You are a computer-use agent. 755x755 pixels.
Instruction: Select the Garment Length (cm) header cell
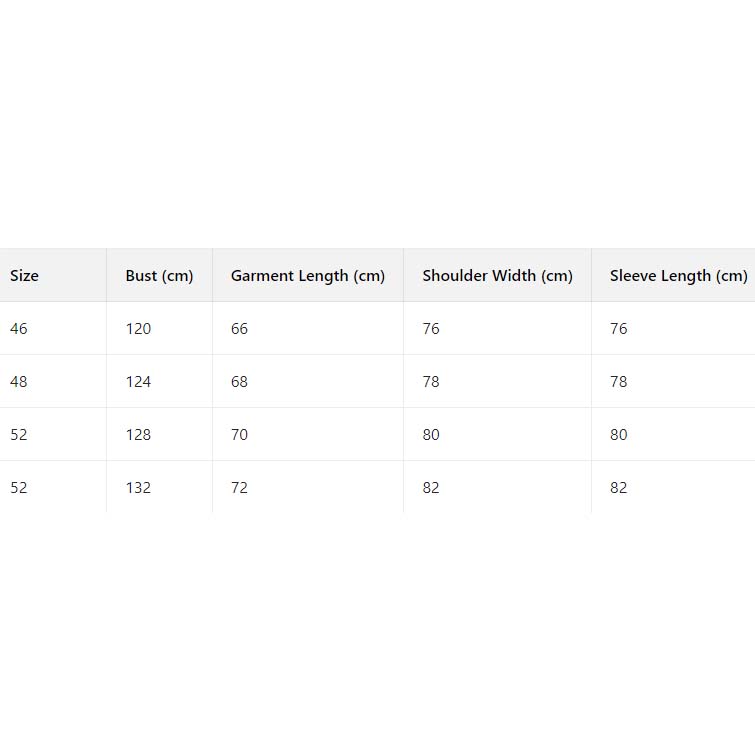[307, 276]
